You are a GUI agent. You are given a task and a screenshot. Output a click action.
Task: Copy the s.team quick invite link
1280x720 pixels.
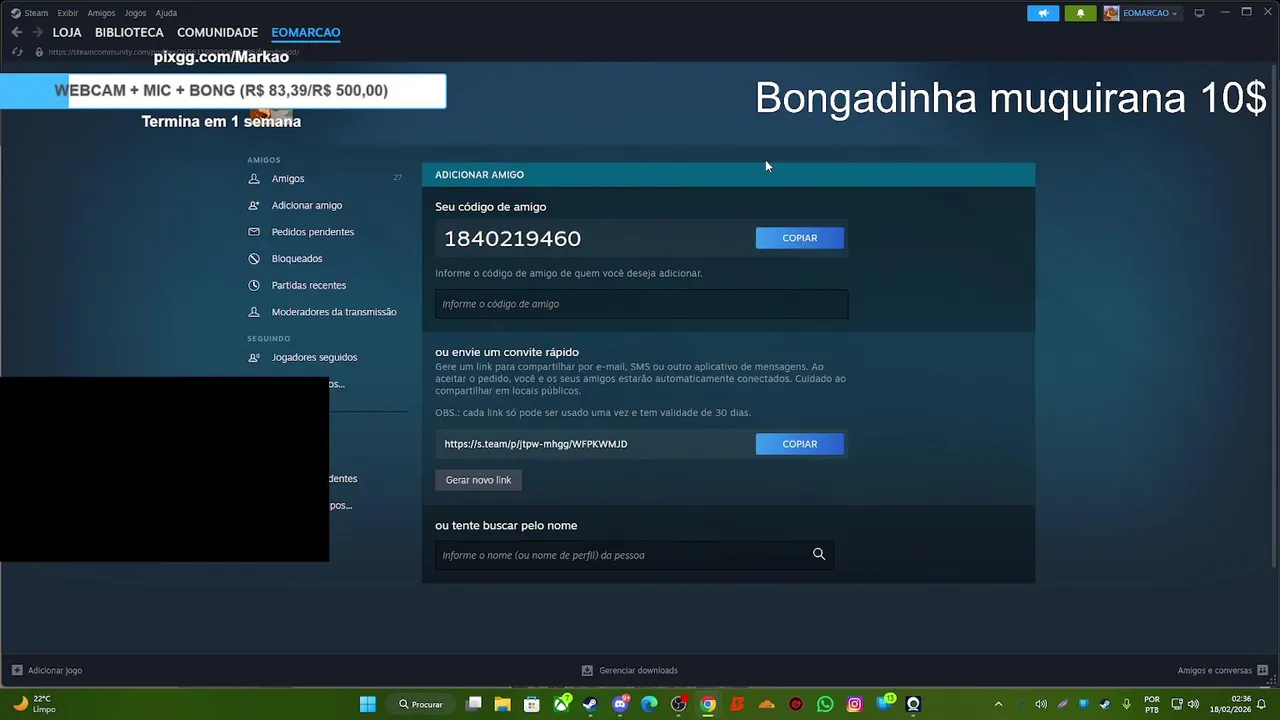pyautogui.click(x=800, y=444)
